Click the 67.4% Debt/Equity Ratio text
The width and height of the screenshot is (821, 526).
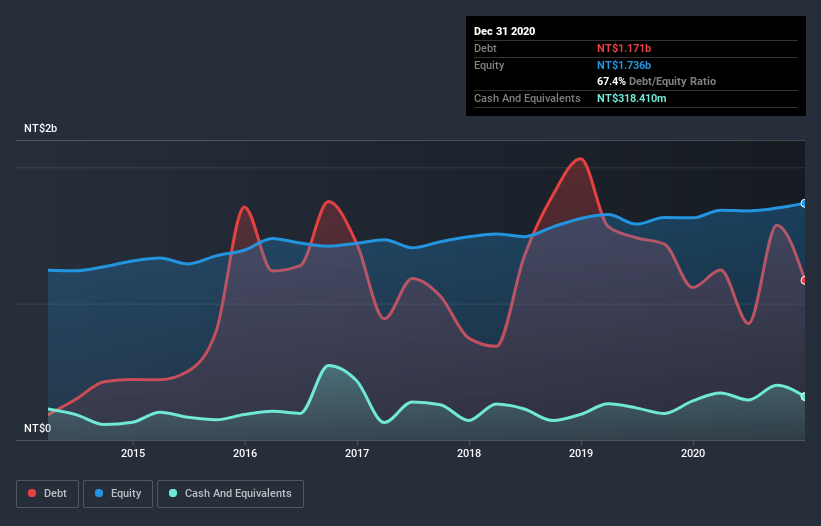pos(656,81)
